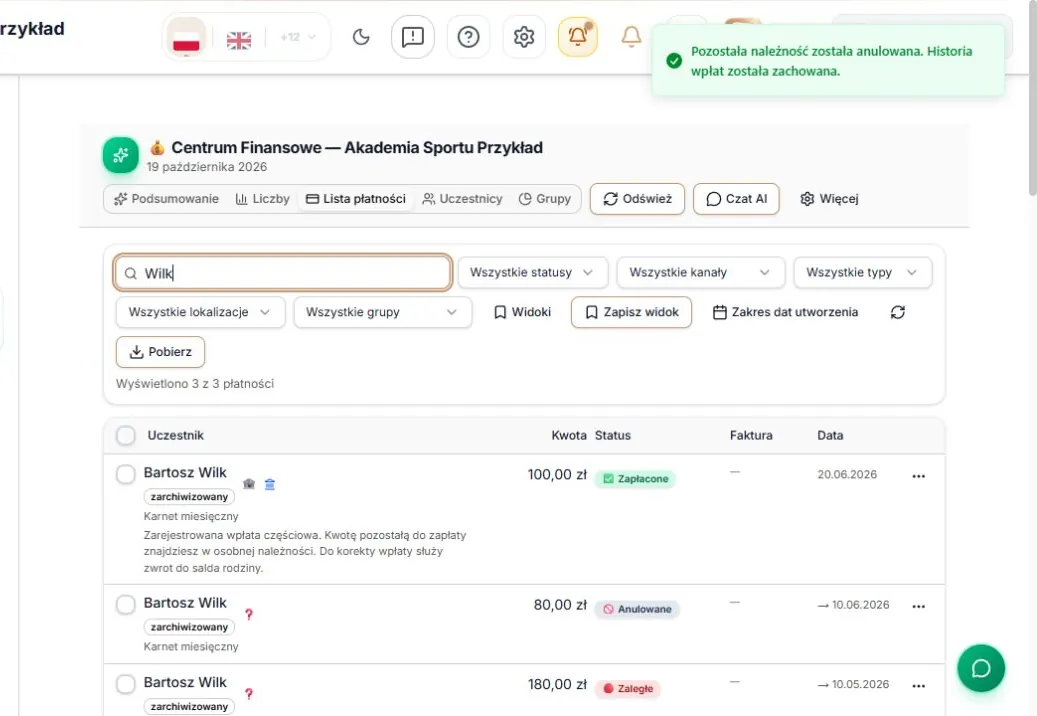Screen dimensions: 1037x716
Task: Toggle dark mode with the moon icon
Action: (361, 37)
